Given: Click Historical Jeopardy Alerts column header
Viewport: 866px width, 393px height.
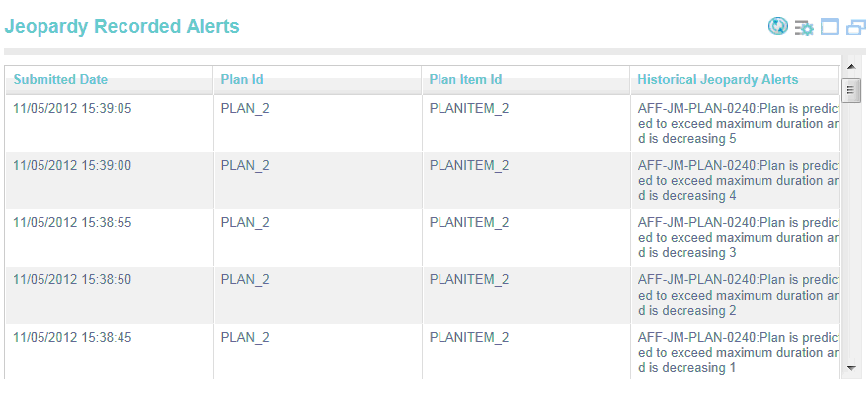Looking at the screenshot, I should (x=717, y=79).
